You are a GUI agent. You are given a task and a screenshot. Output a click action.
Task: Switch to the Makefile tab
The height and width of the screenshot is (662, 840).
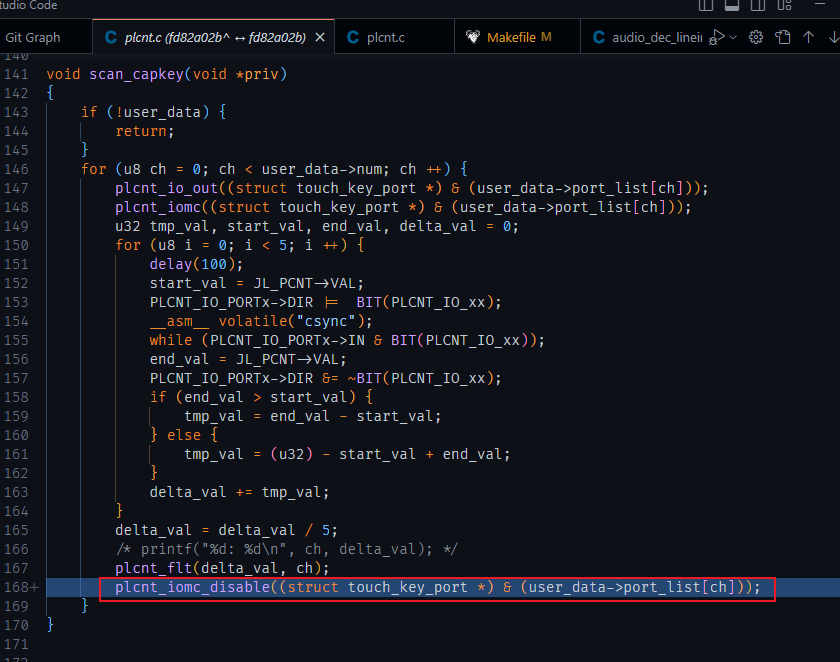pyautogui.click(x=518, y=37)
